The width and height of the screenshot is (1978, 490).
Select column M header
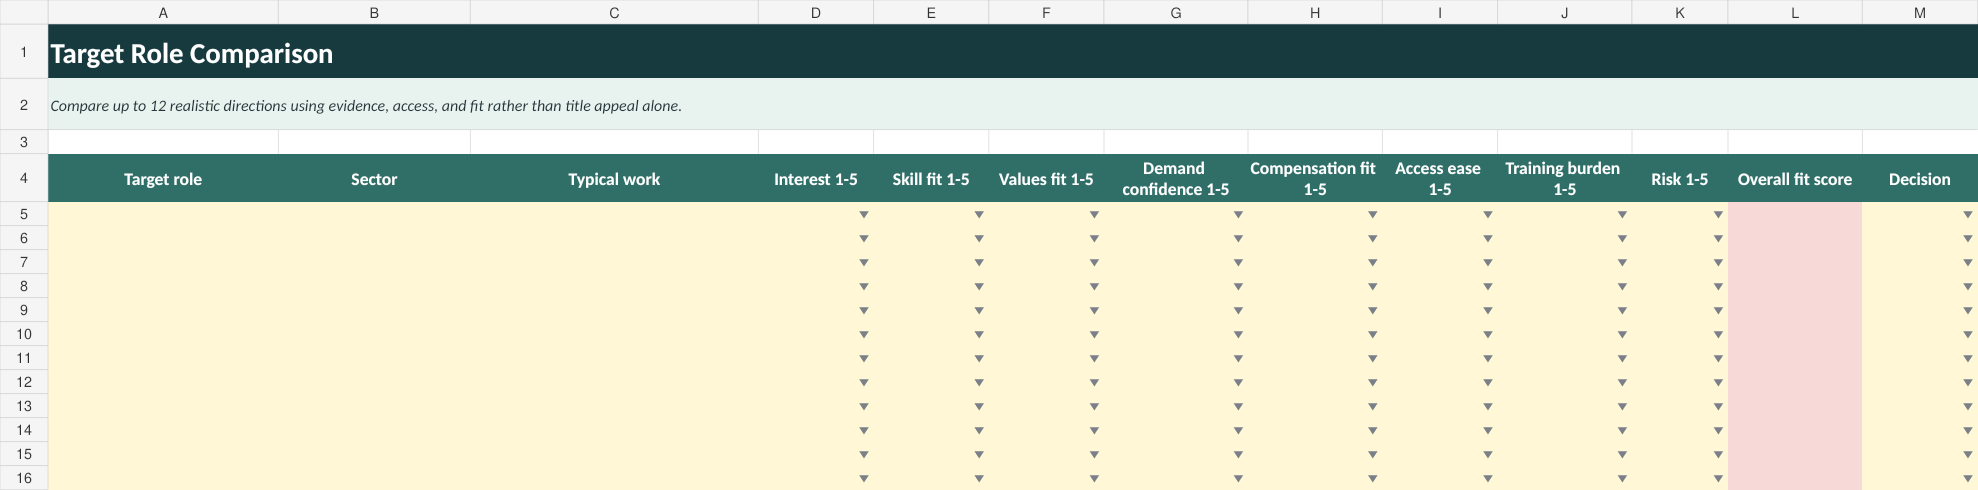click(1920, 12)
